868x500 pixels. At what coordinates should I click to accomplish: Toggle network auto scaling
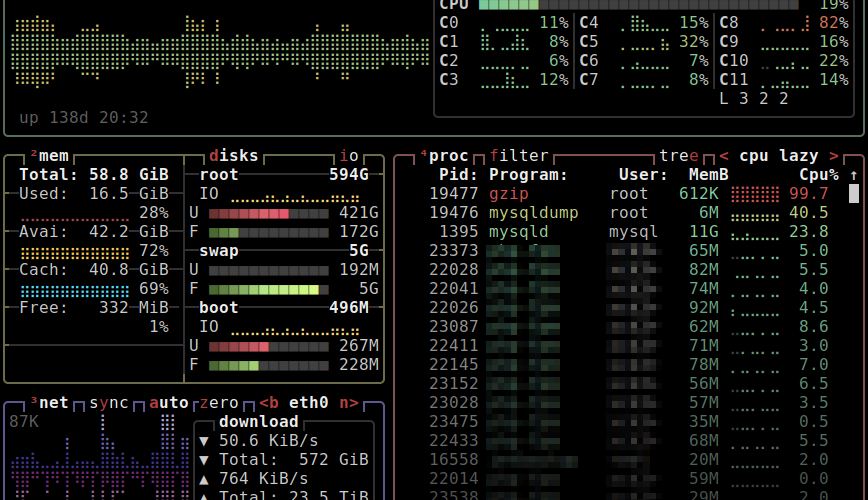coord(169,403)
